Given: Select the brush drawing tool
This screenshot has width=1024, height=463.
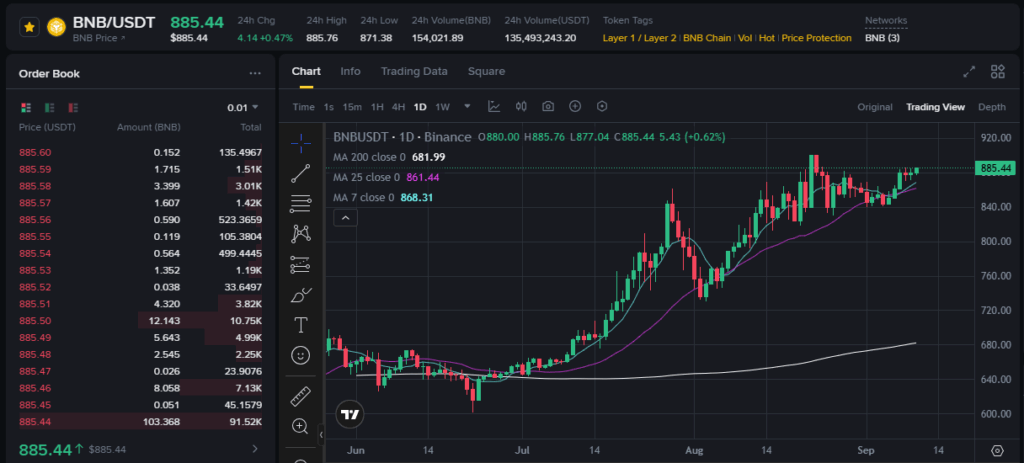Looking at the screenshot, I should tap(300, 295).
